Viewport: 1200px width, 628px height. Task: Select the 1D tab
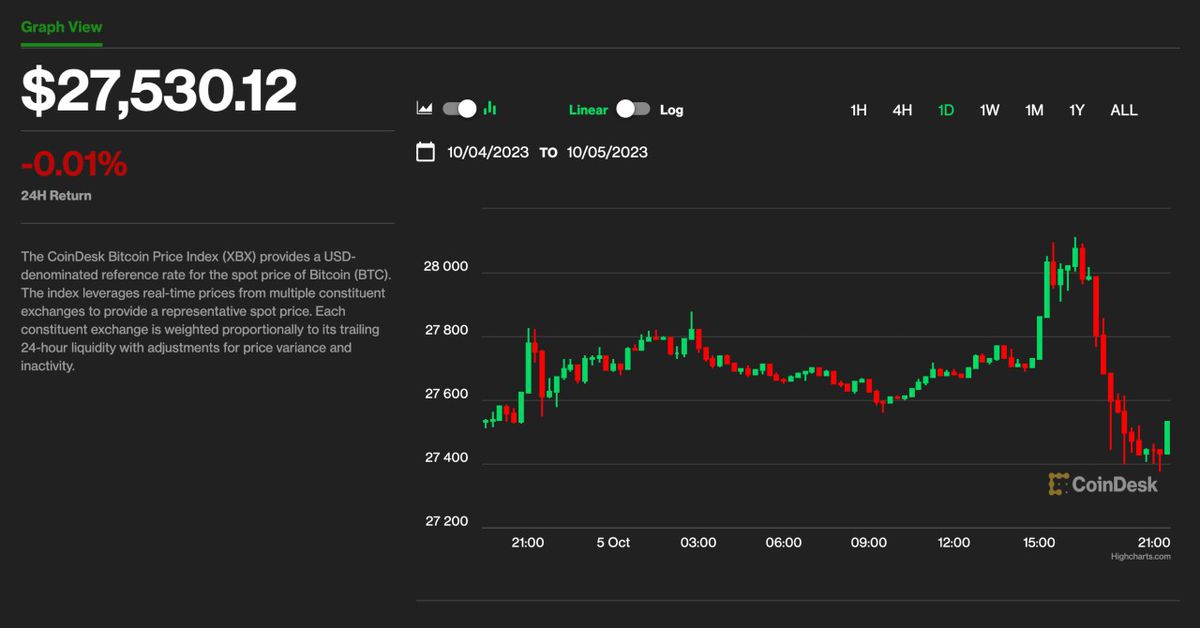(945, 110)
